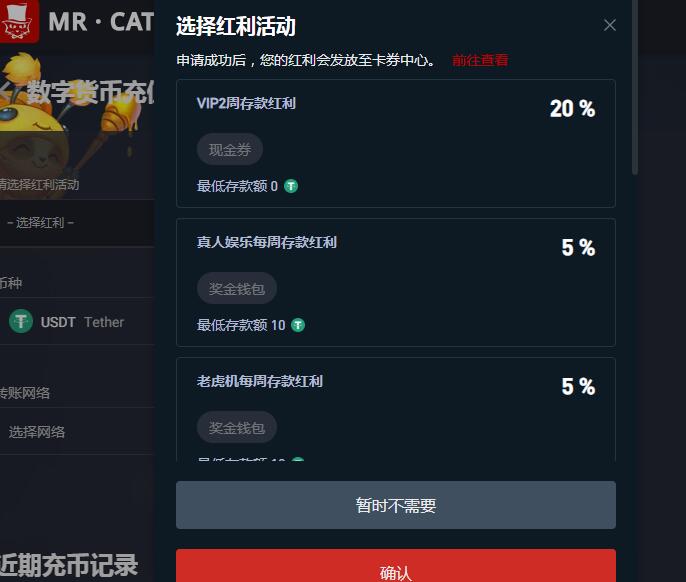Click the 暂时不需要 button
The image size is (686, 582).
pyautogui.click(x=396, y=505)
